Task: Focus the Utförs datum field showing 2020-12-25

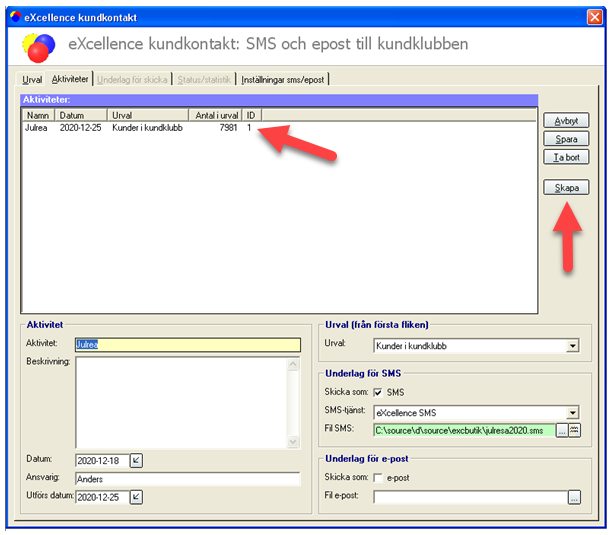Action: [x=102, y=497]
